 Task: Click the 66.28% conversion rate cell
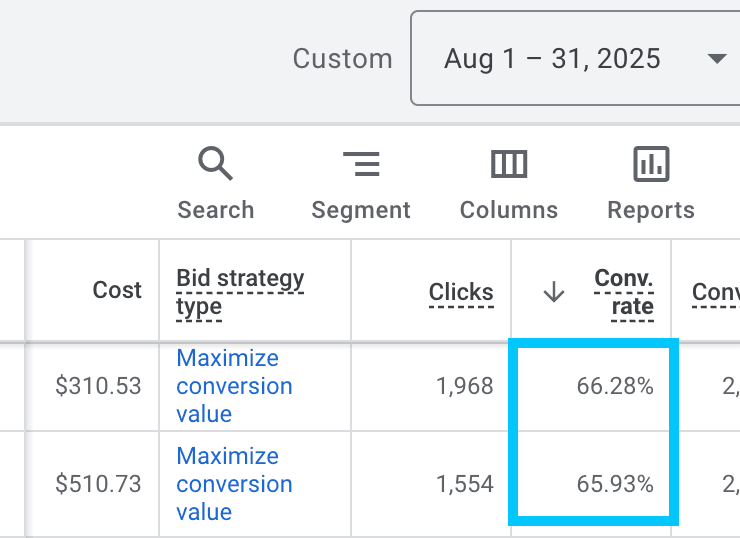coord(614,386)
